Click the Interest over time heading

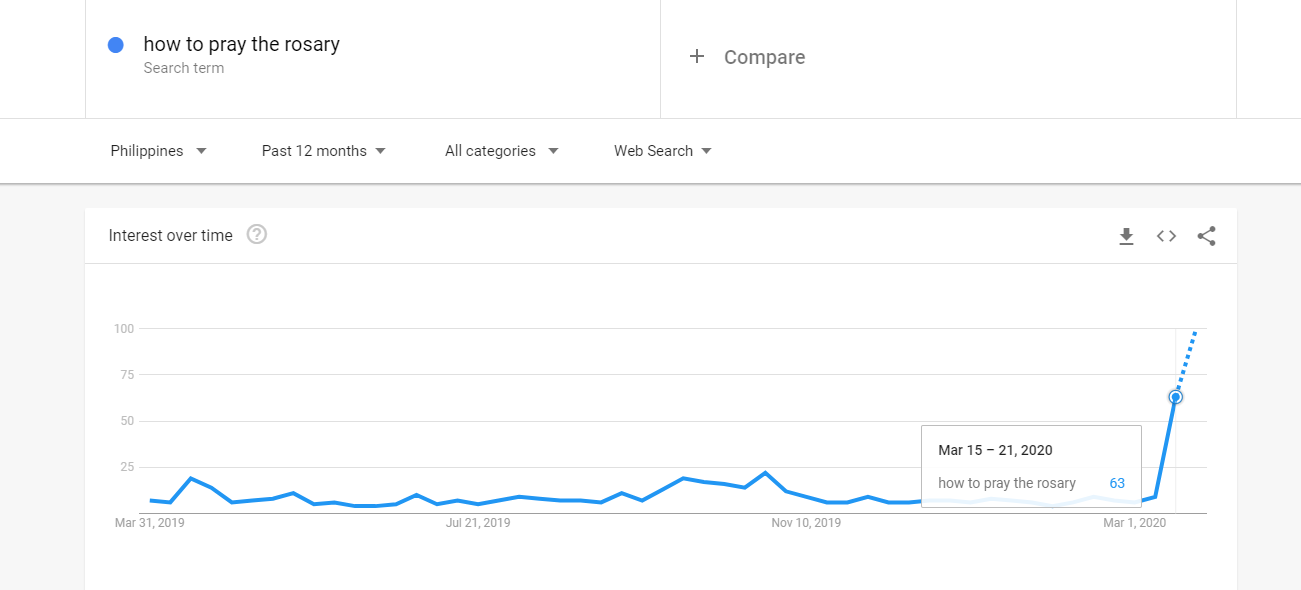coord(171,236)
